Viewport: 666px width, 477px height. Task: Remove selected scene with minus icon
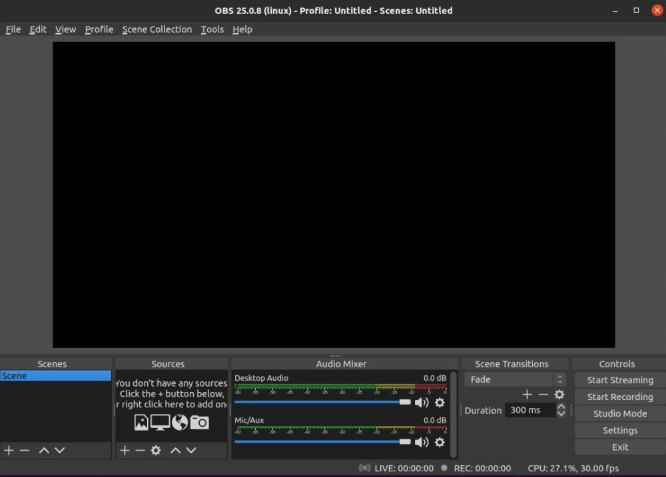pos(25,451)
